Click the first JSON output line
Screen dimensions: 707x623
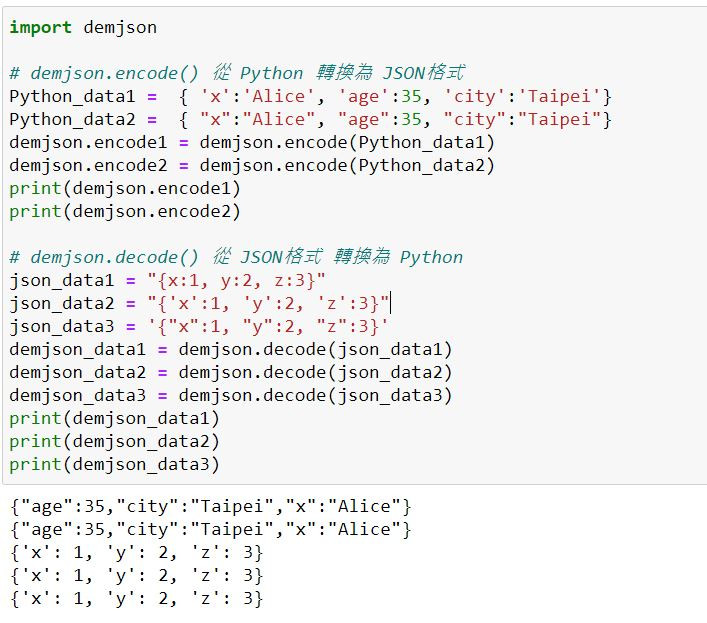pyautogui.click(x=211, y=507)
